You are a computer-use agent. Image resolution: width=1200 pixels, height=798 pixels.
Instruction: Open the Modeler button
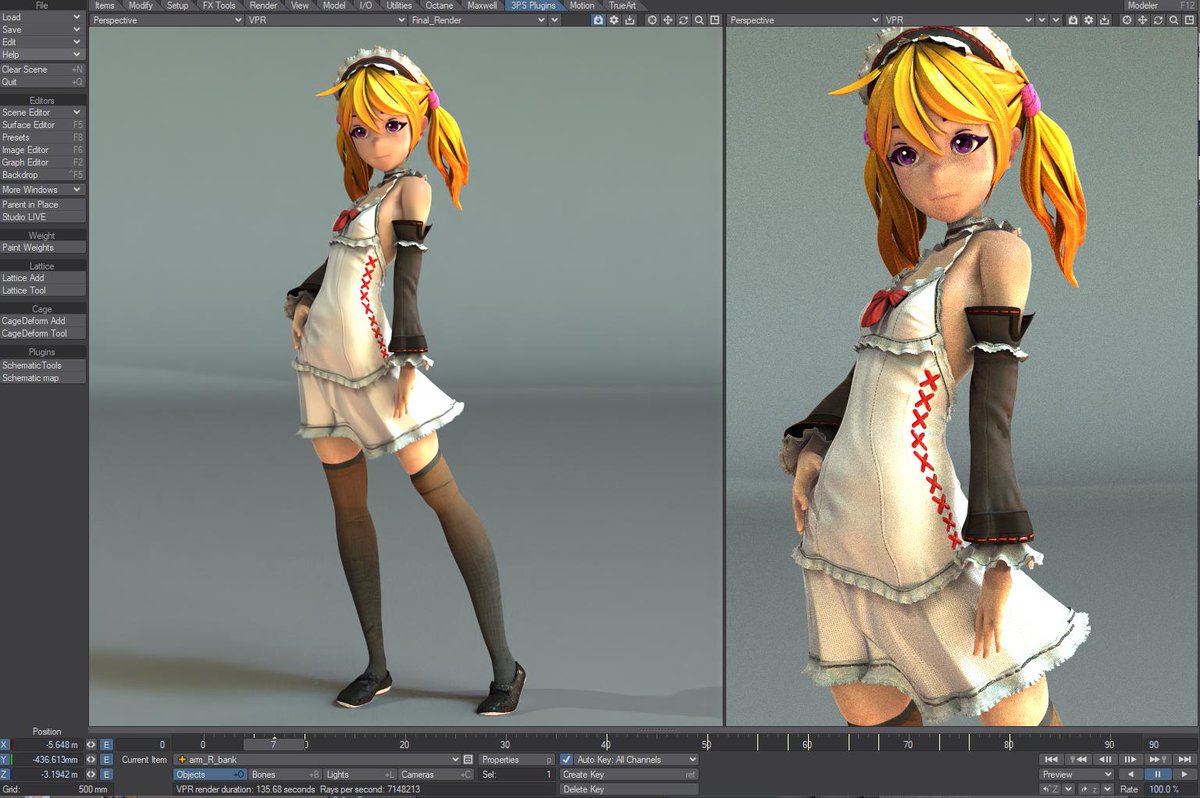coord(1160,5)
